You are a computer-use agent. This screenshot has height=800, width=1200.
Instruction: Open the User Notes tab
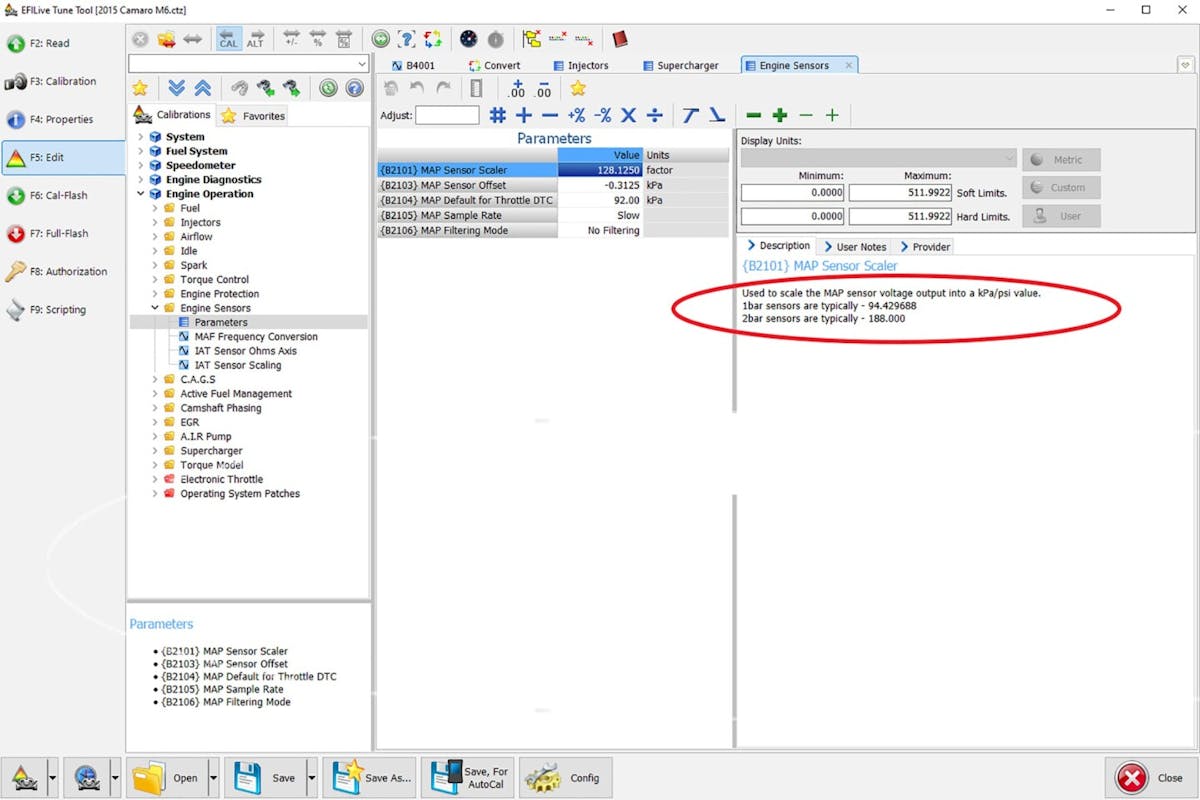[855, 246]
